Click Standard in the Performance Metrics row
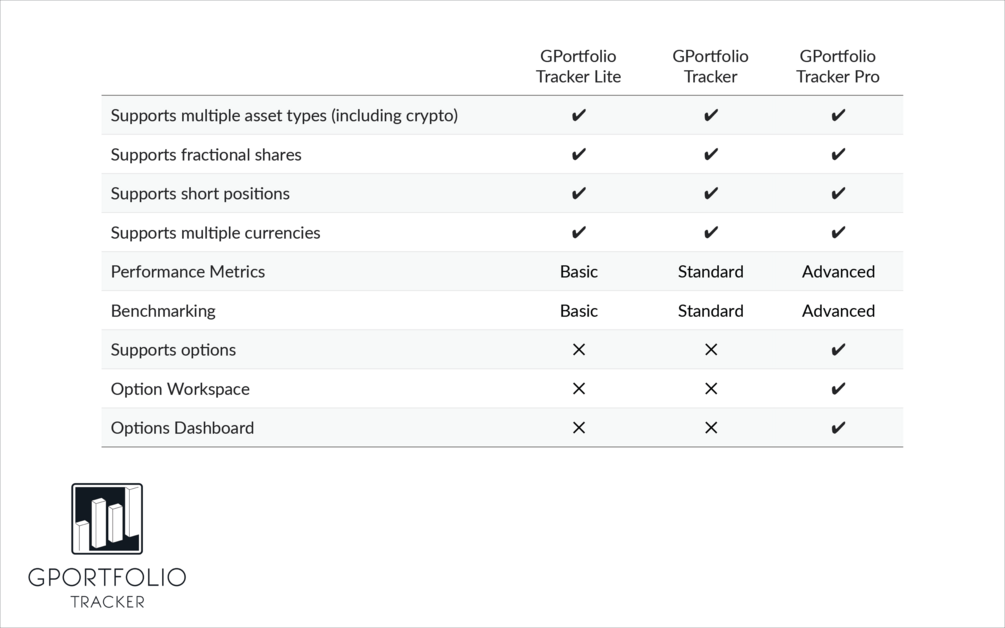Screen dimensions: 1005x628 711,272
